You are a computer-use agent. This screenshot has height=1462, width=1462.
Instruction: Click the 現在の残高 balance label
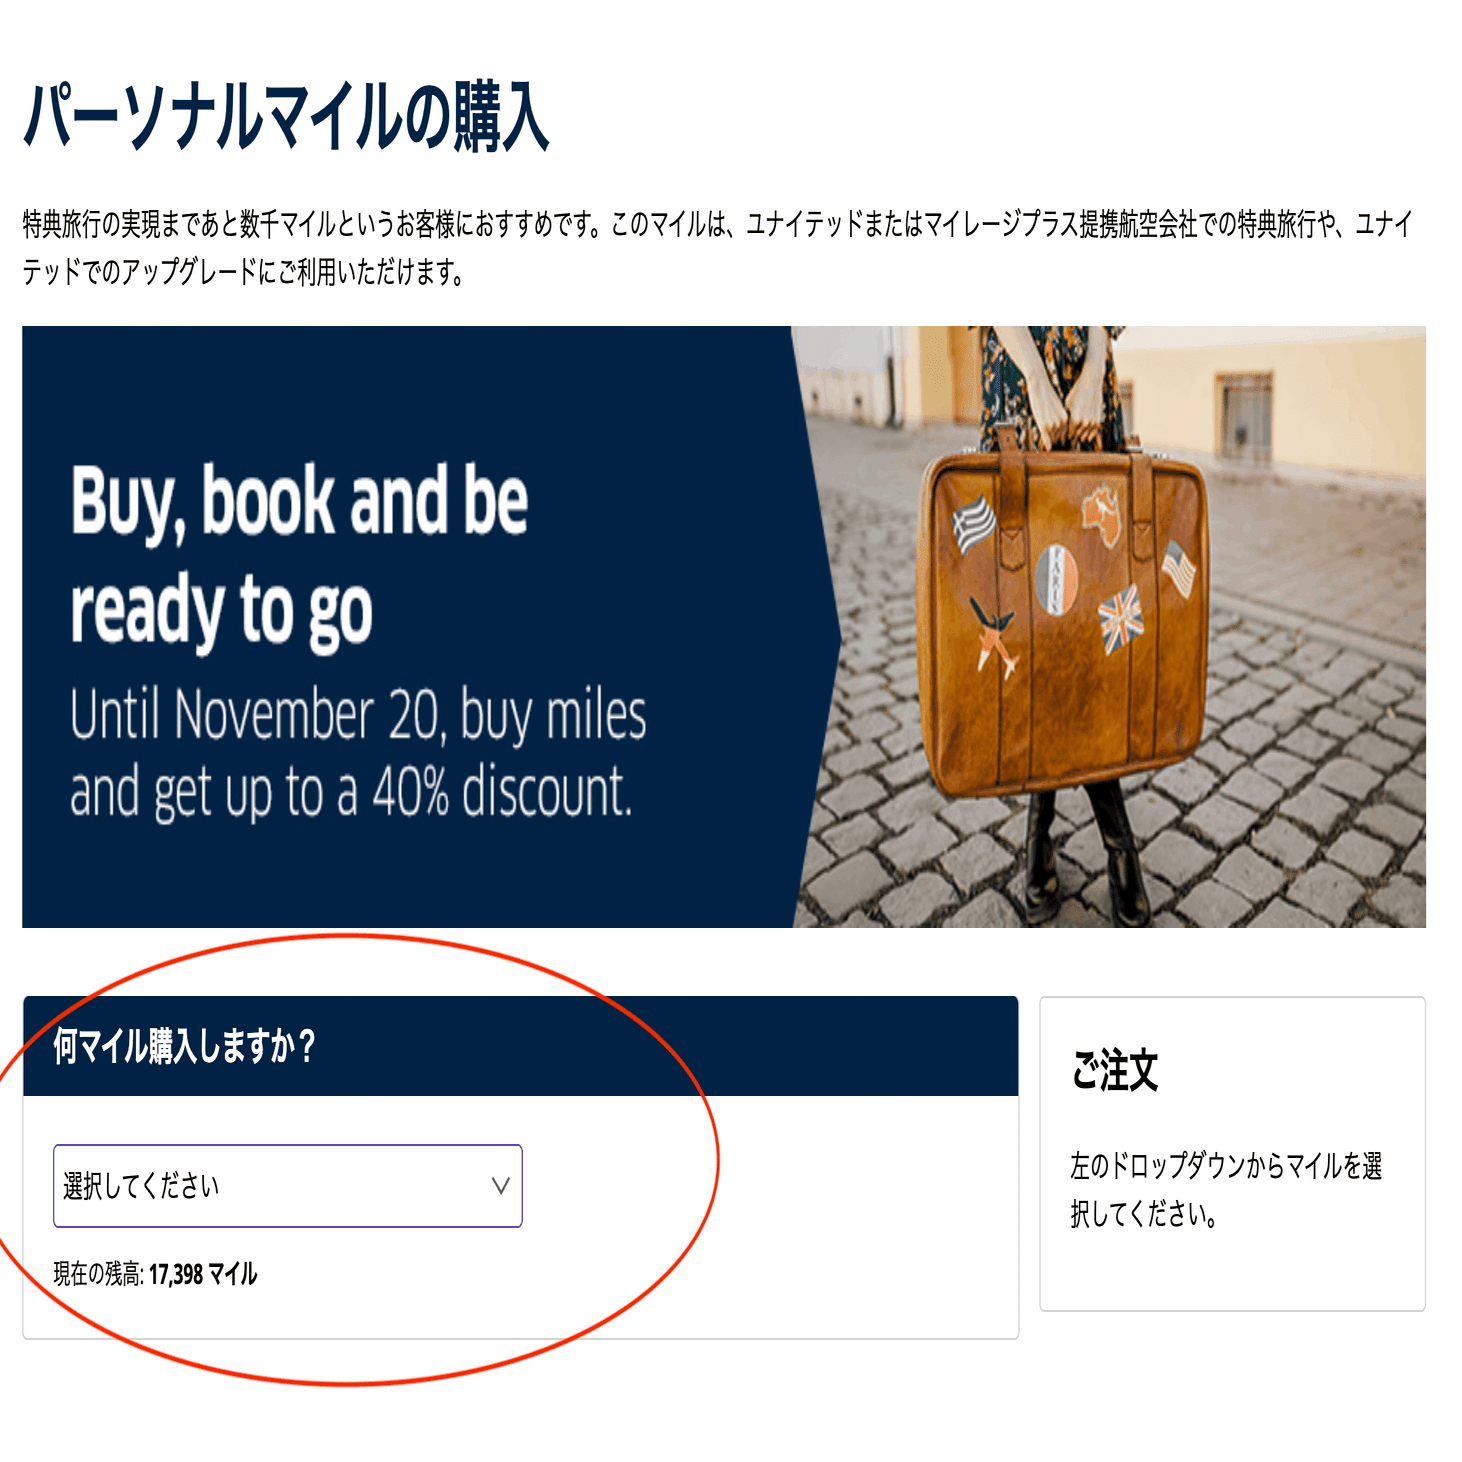coord(98,1274)
